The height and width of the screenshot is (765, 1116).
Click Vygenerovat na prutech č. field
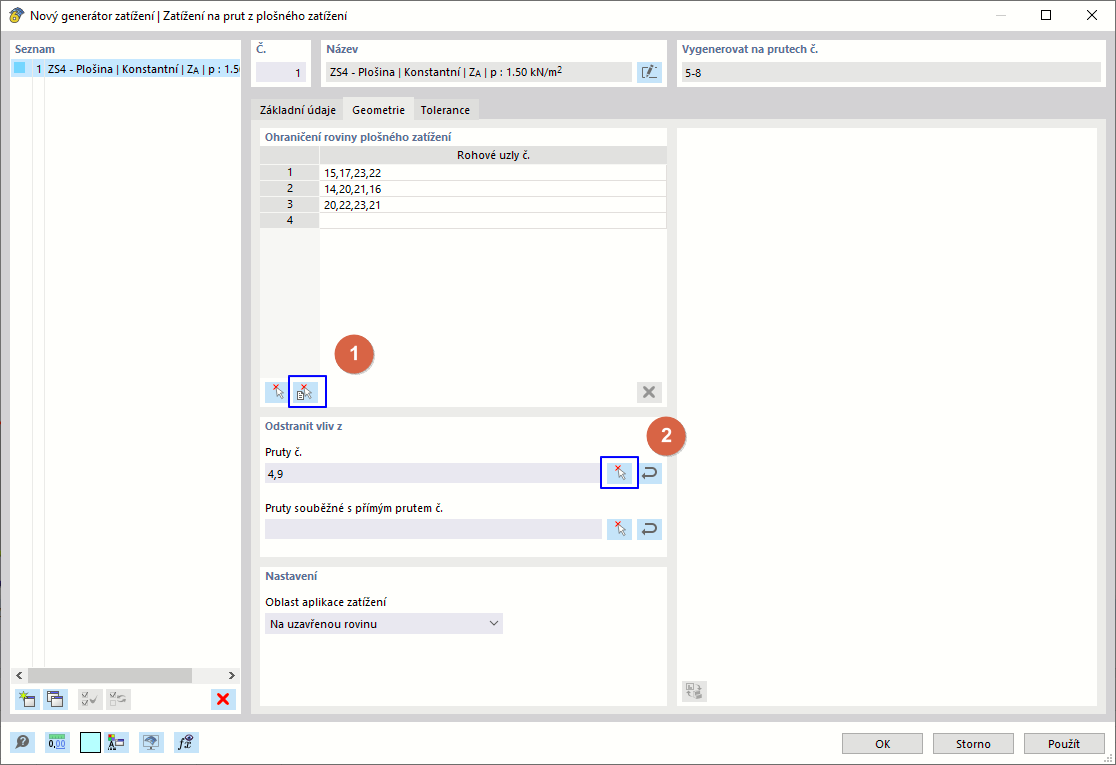click(x=891, y=73)
